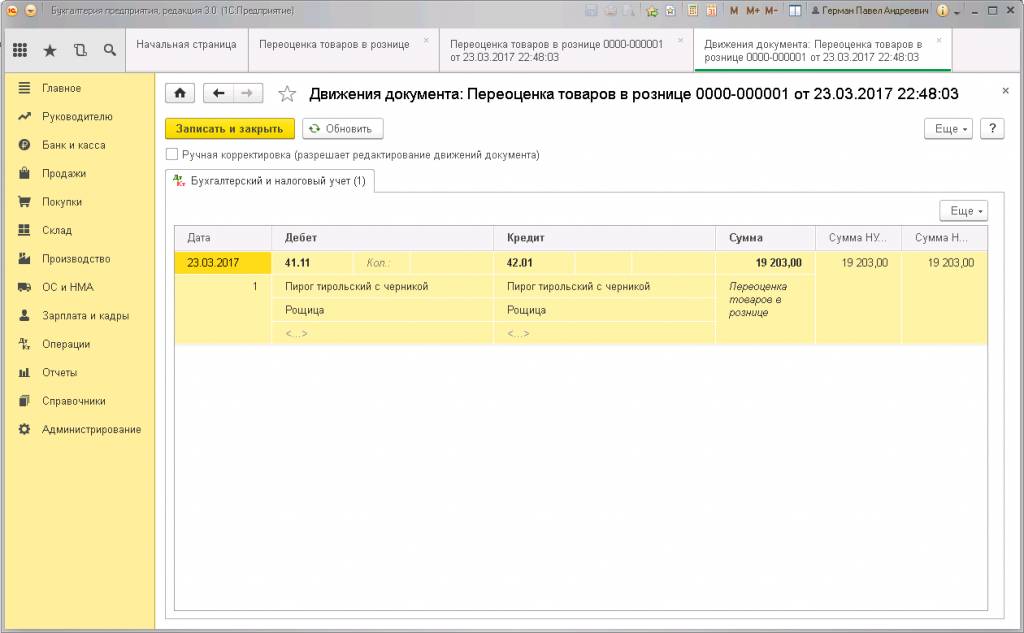
Task: Click credit subconto Рощица
Action: (604, 310)
